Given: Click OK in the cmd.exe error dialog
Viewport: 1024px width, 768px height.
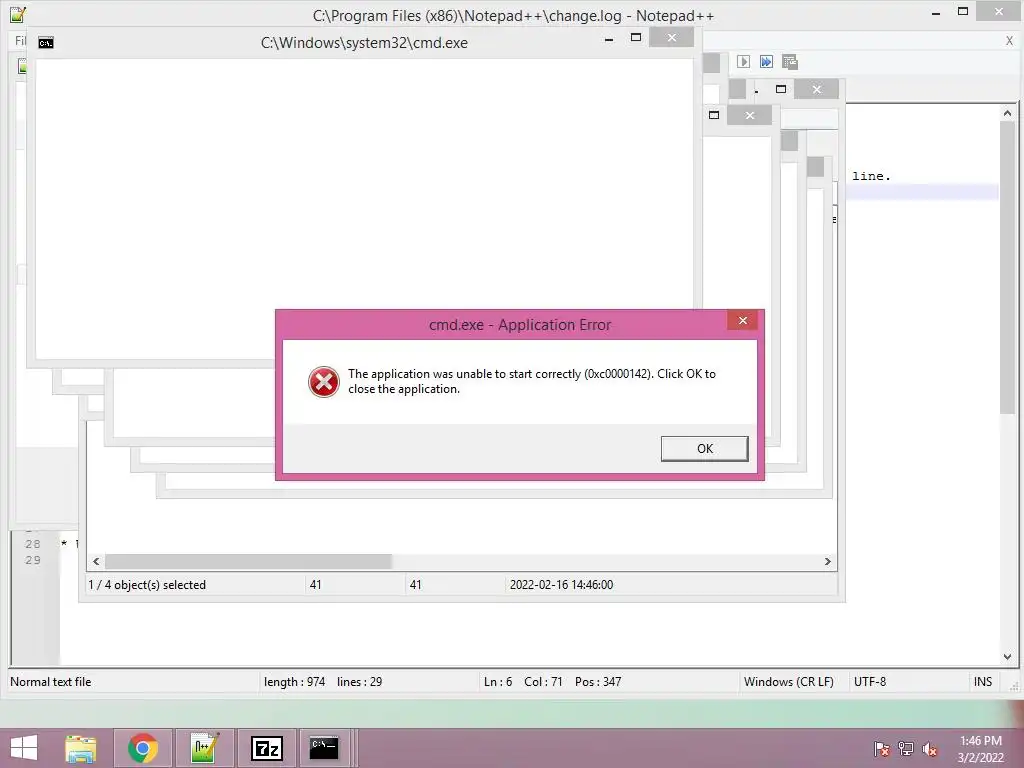Looking at the screenshot, I should tap(704, 449).
